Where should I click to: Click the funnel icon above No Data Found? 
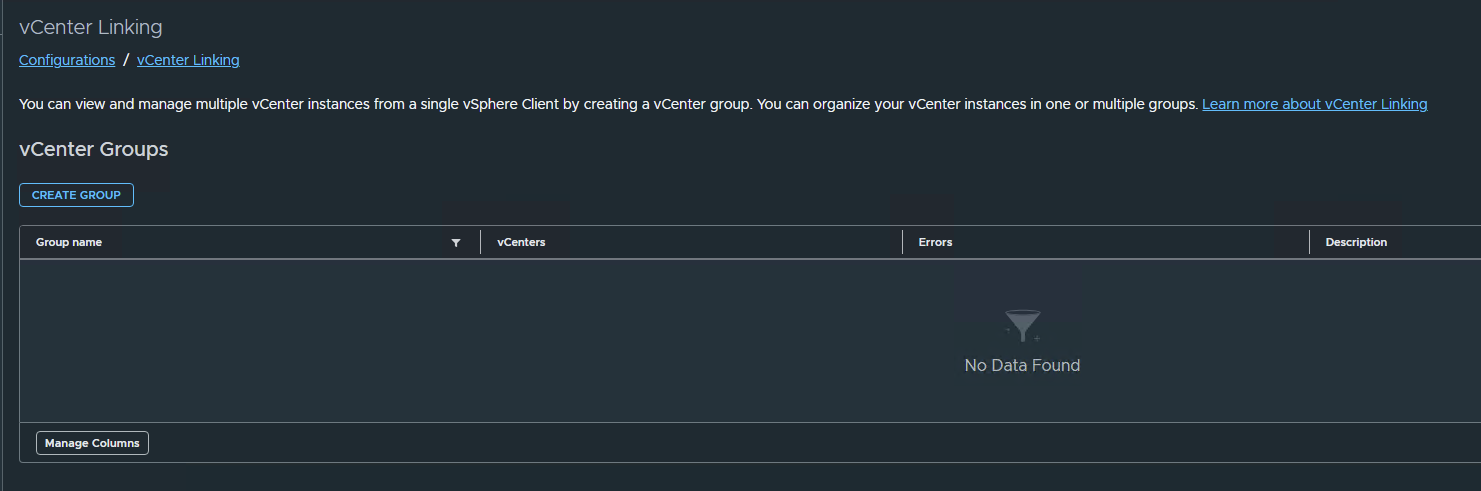click(x=1022, y=327)
